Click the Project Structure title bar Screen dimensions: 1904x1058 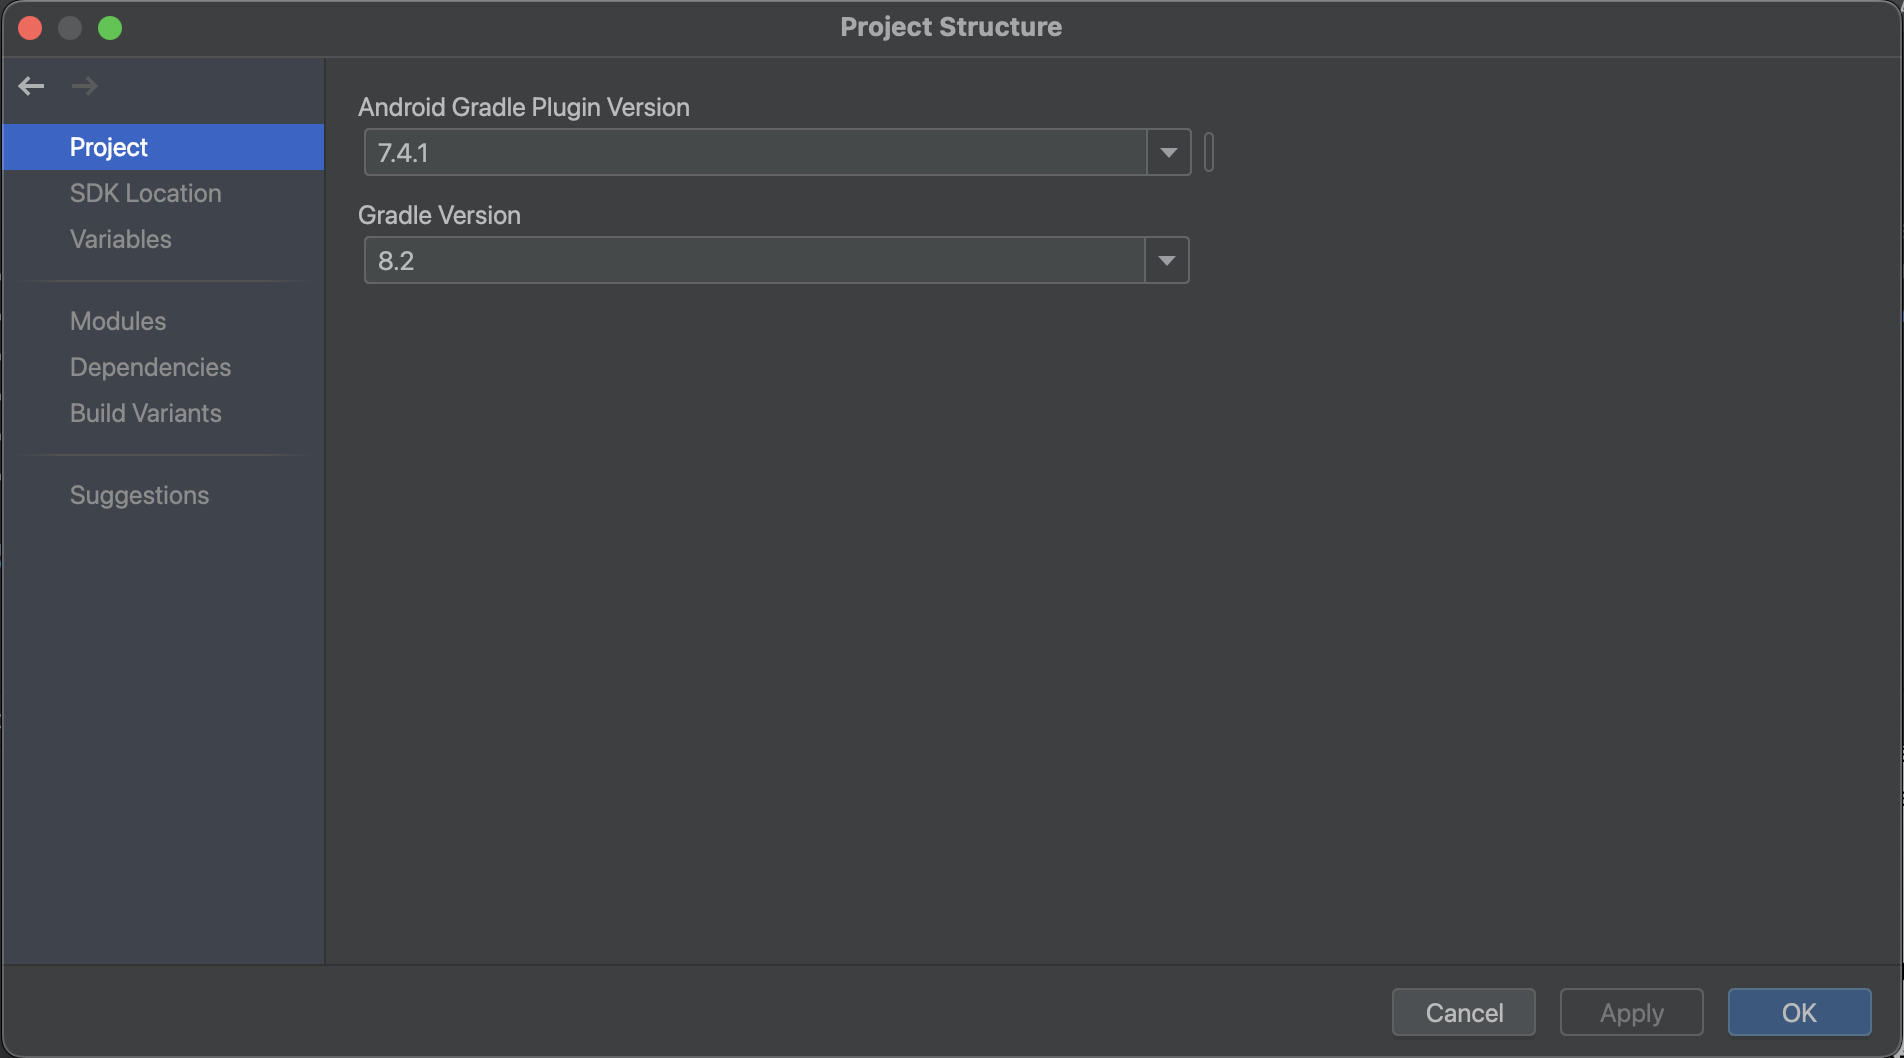pos(950,27)
